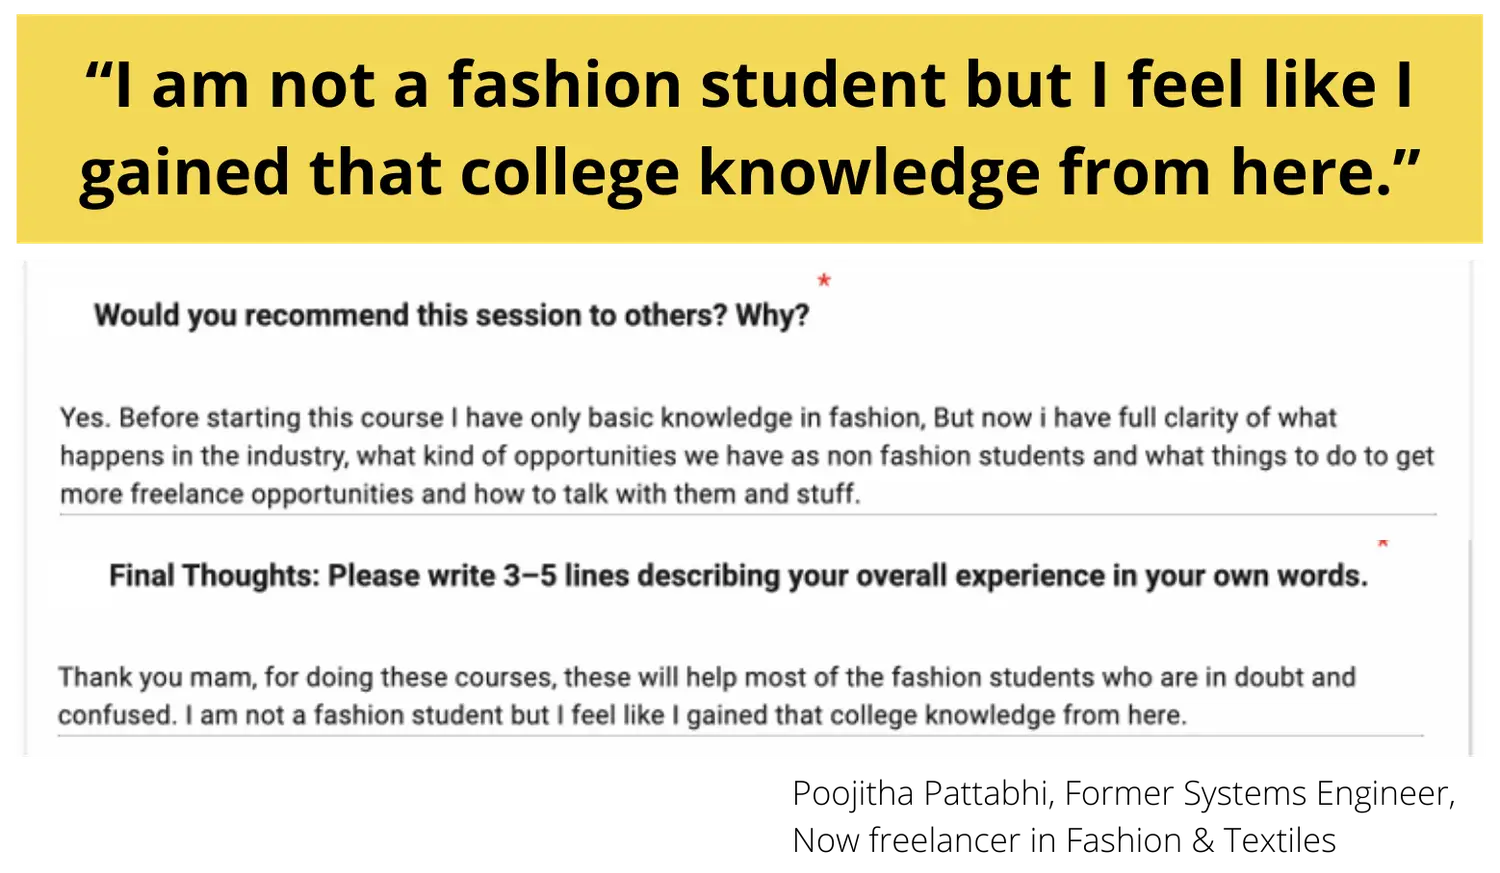Click the underline below the recommend answer
This screenshot has width=1500, height=873.
pos(748,515)
